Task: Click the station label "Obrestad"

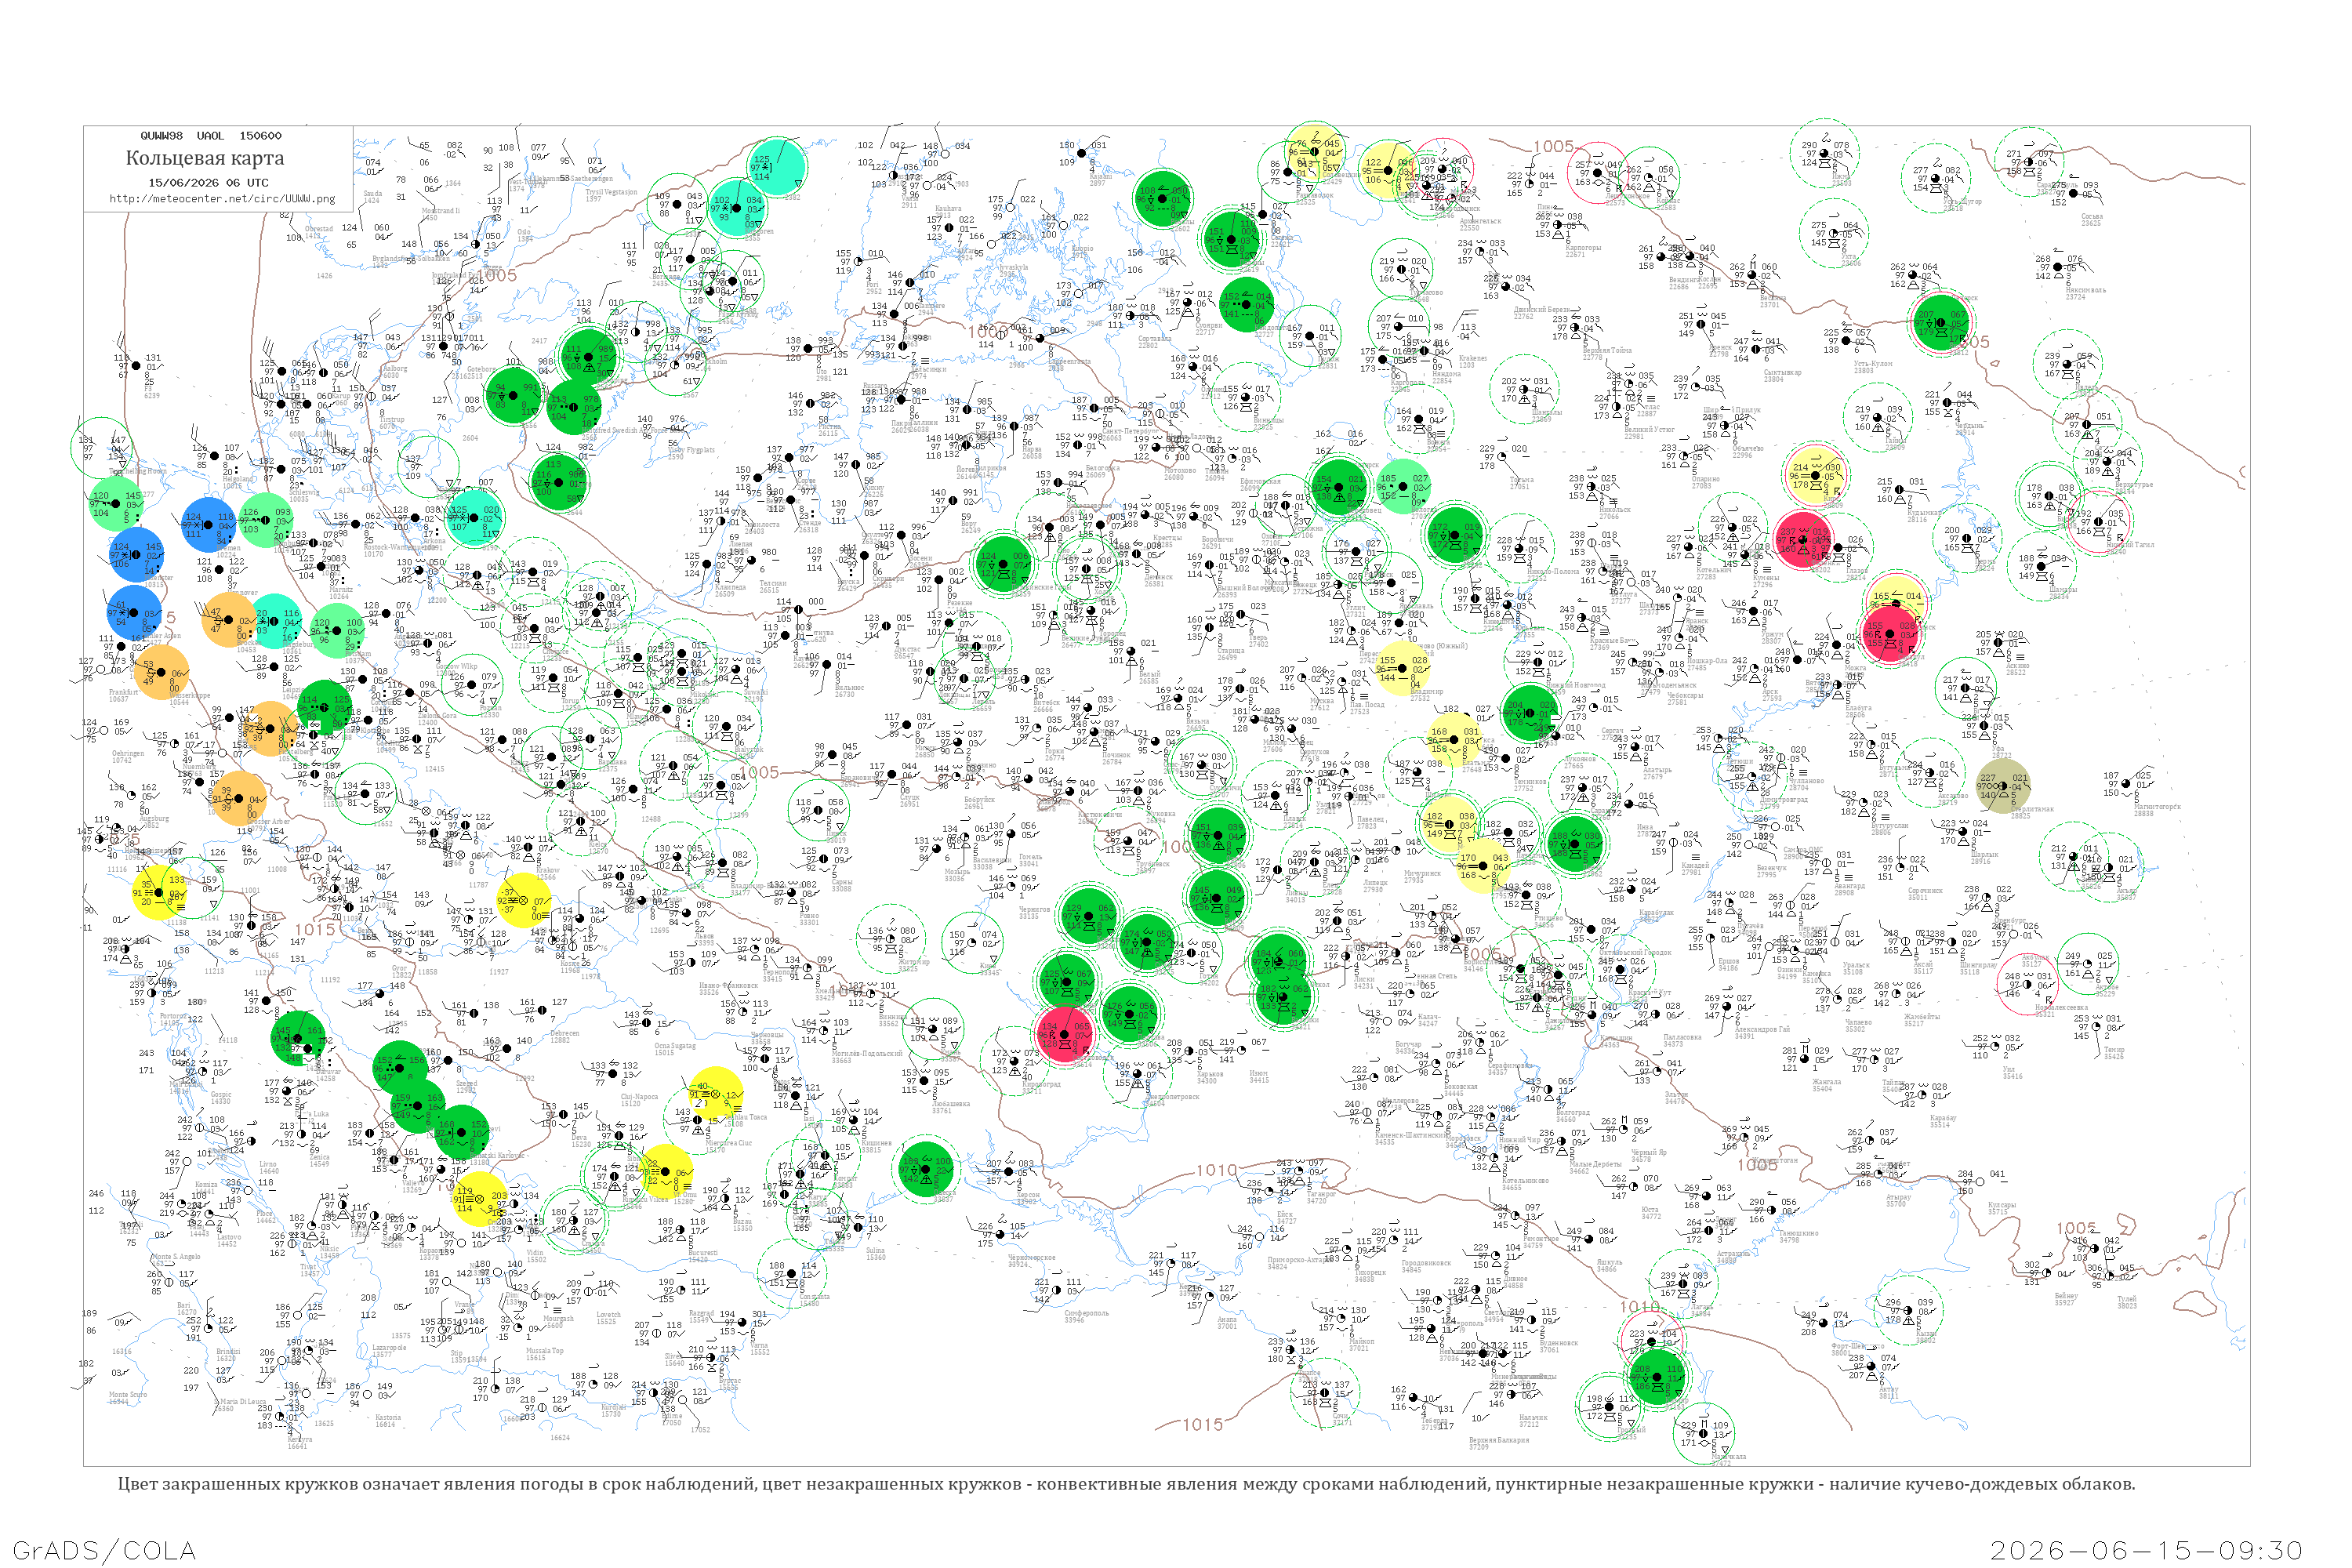Action: [319, 229]
